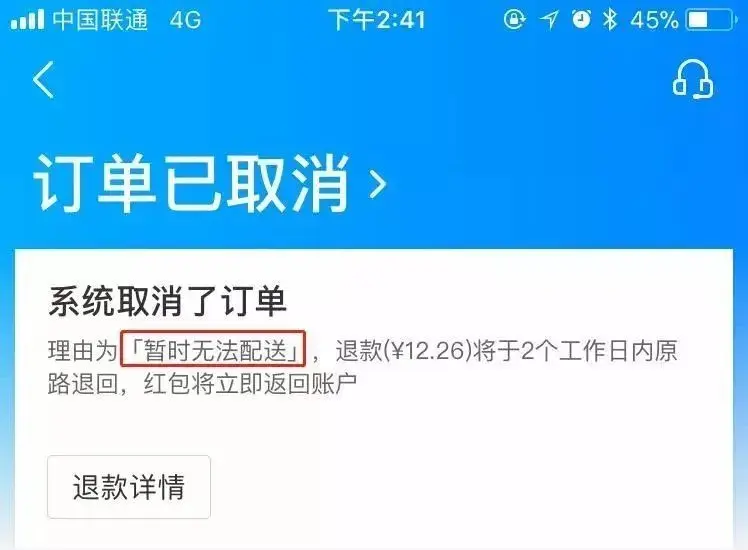Viewport: 748px width, 550px height.
Task: Tap the 4G network indicator
Action: 186,20
